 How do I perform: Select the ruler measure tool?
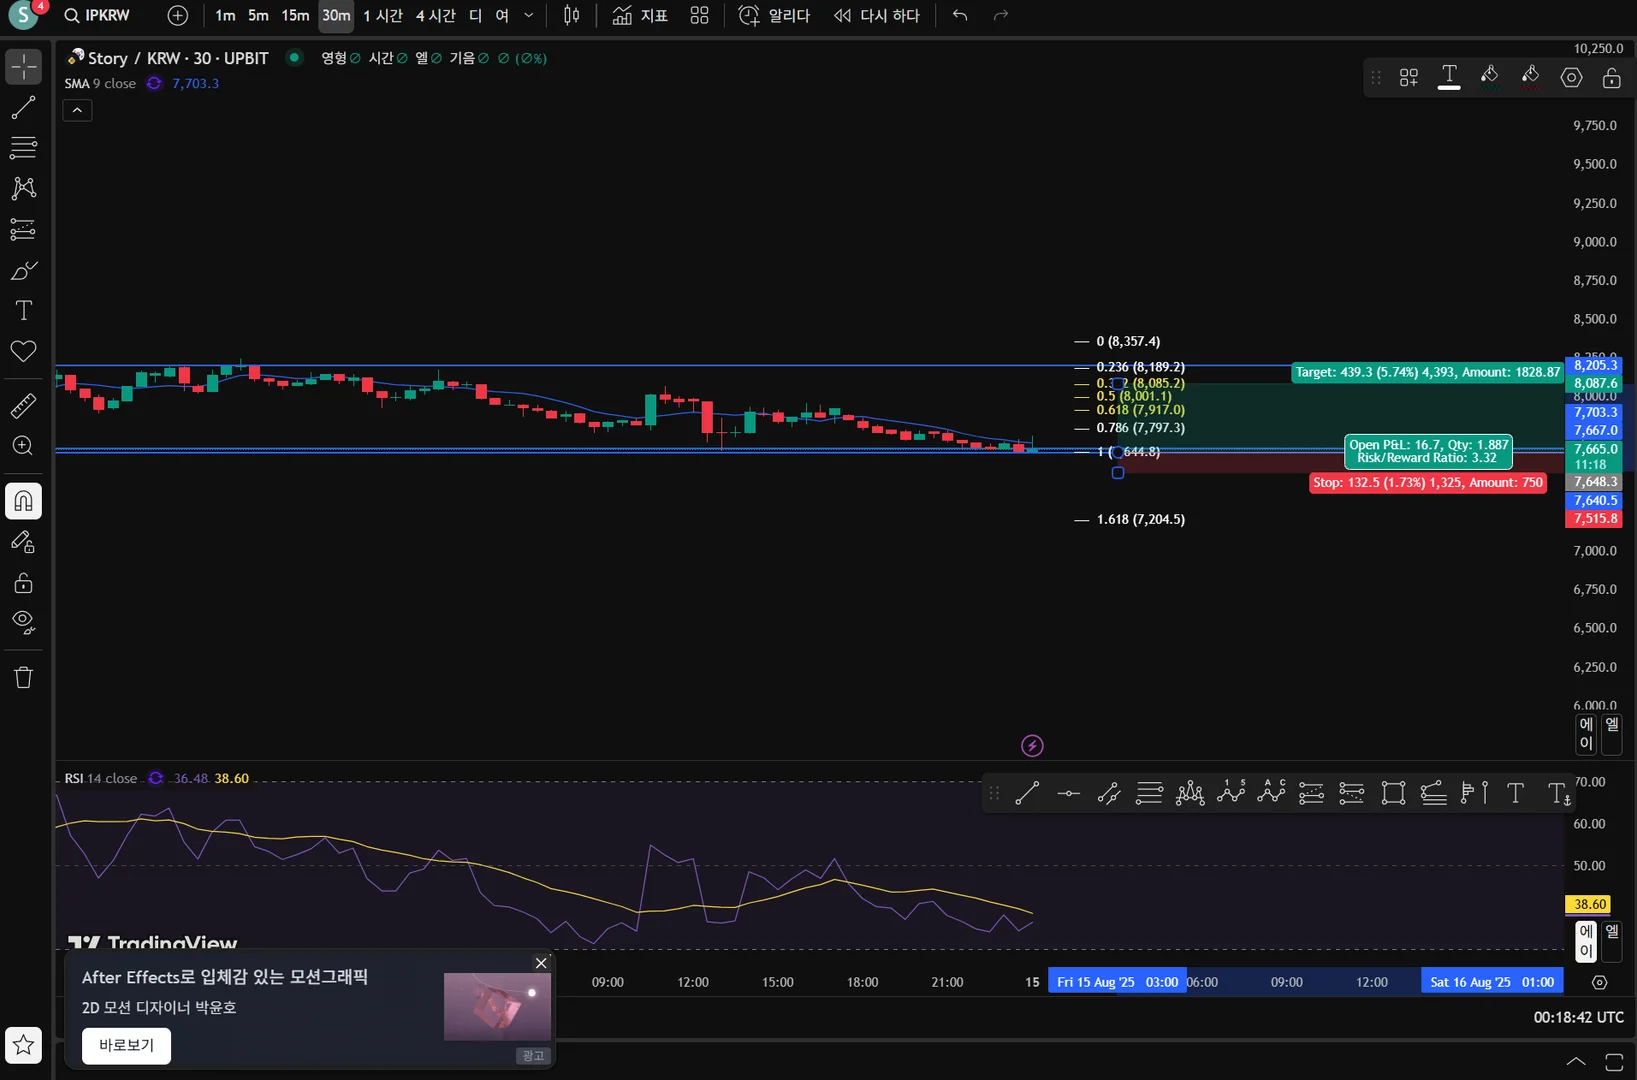click(23, 405)
